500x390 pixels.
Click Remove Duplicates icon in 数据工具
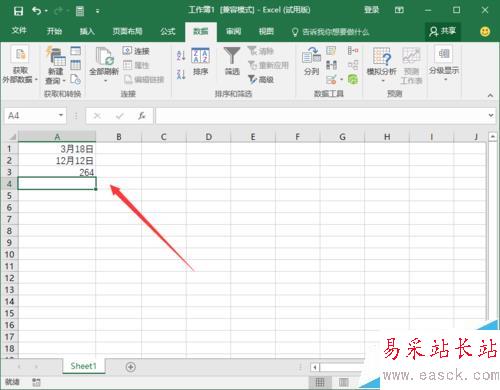click(x=331, y=65)
